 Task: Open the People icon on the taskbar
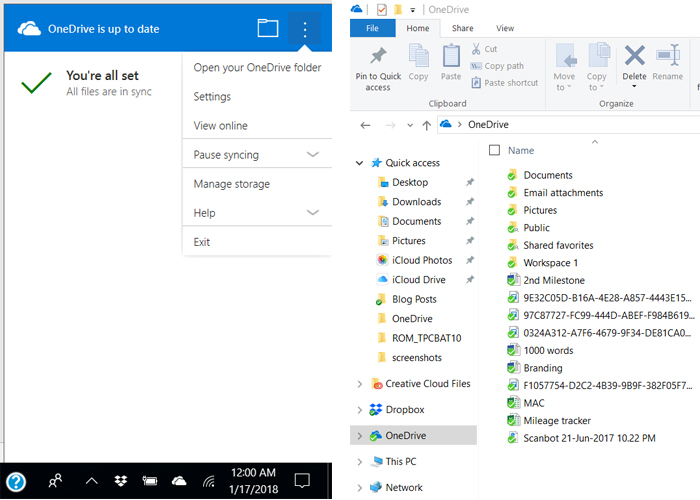(x=55, y=481)
